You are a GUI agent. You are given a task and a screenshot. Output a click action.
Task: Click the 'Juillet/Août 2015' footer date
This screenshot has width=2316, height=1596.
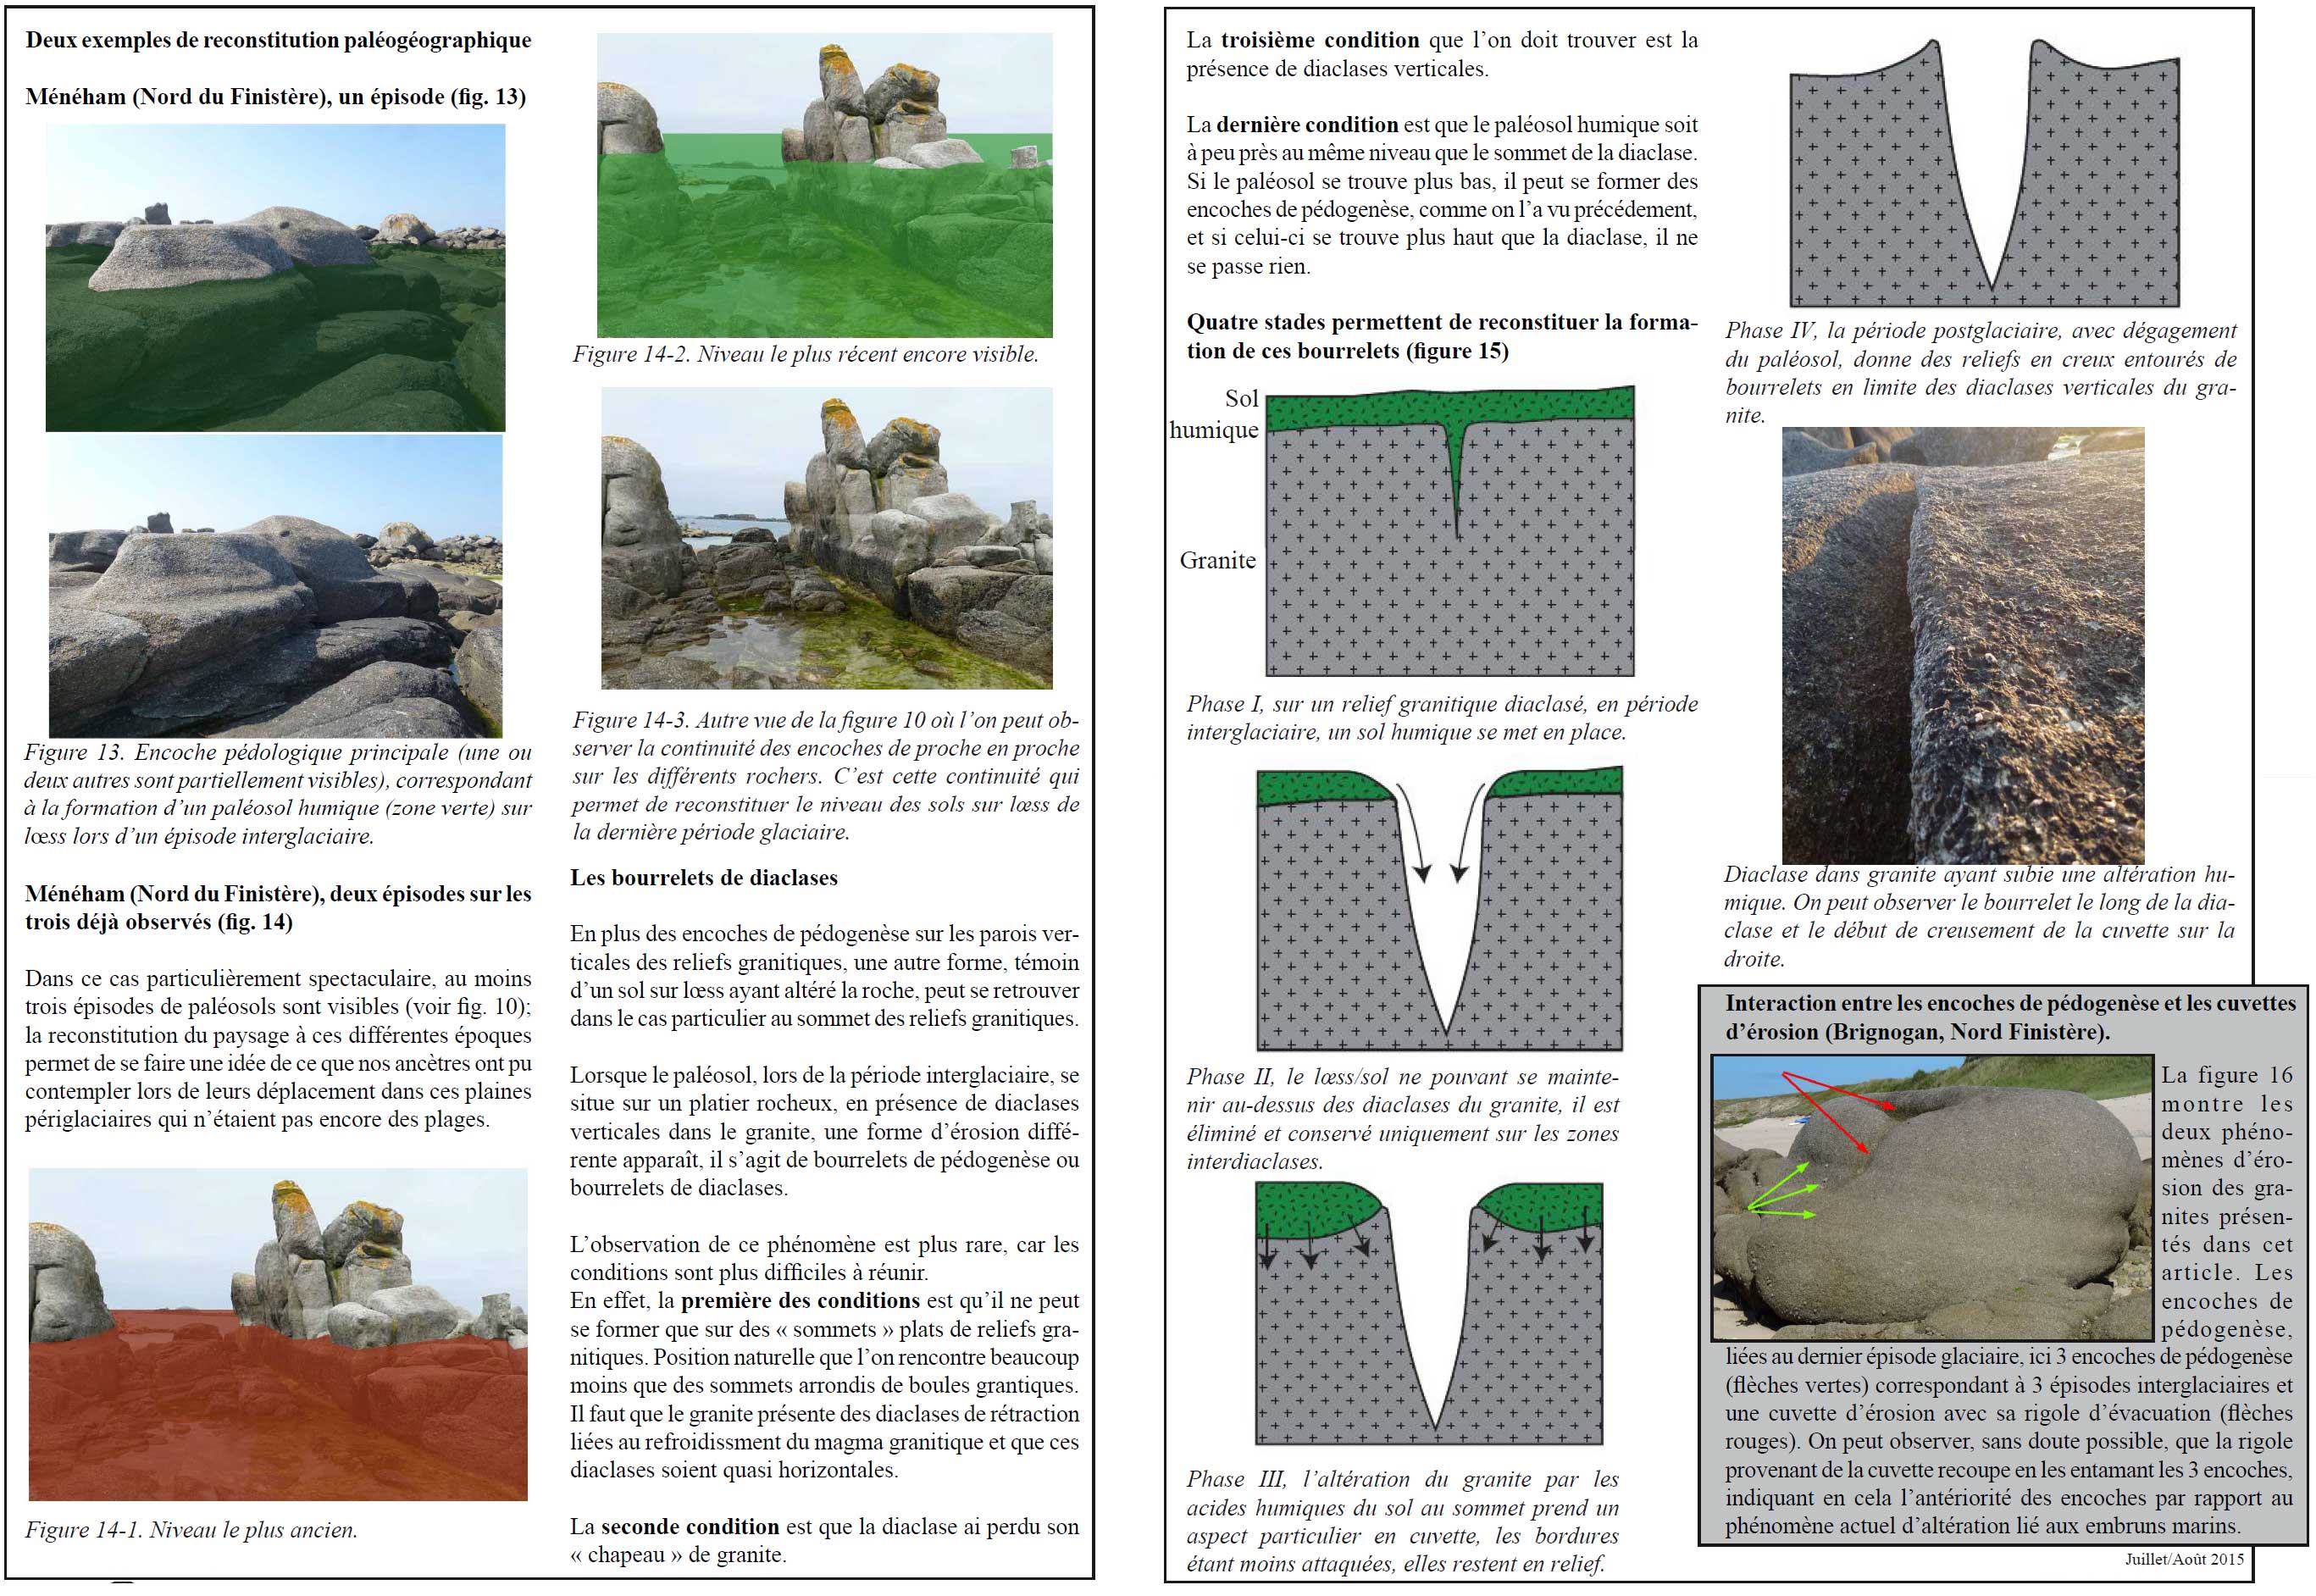[x=2185, y=1559]
